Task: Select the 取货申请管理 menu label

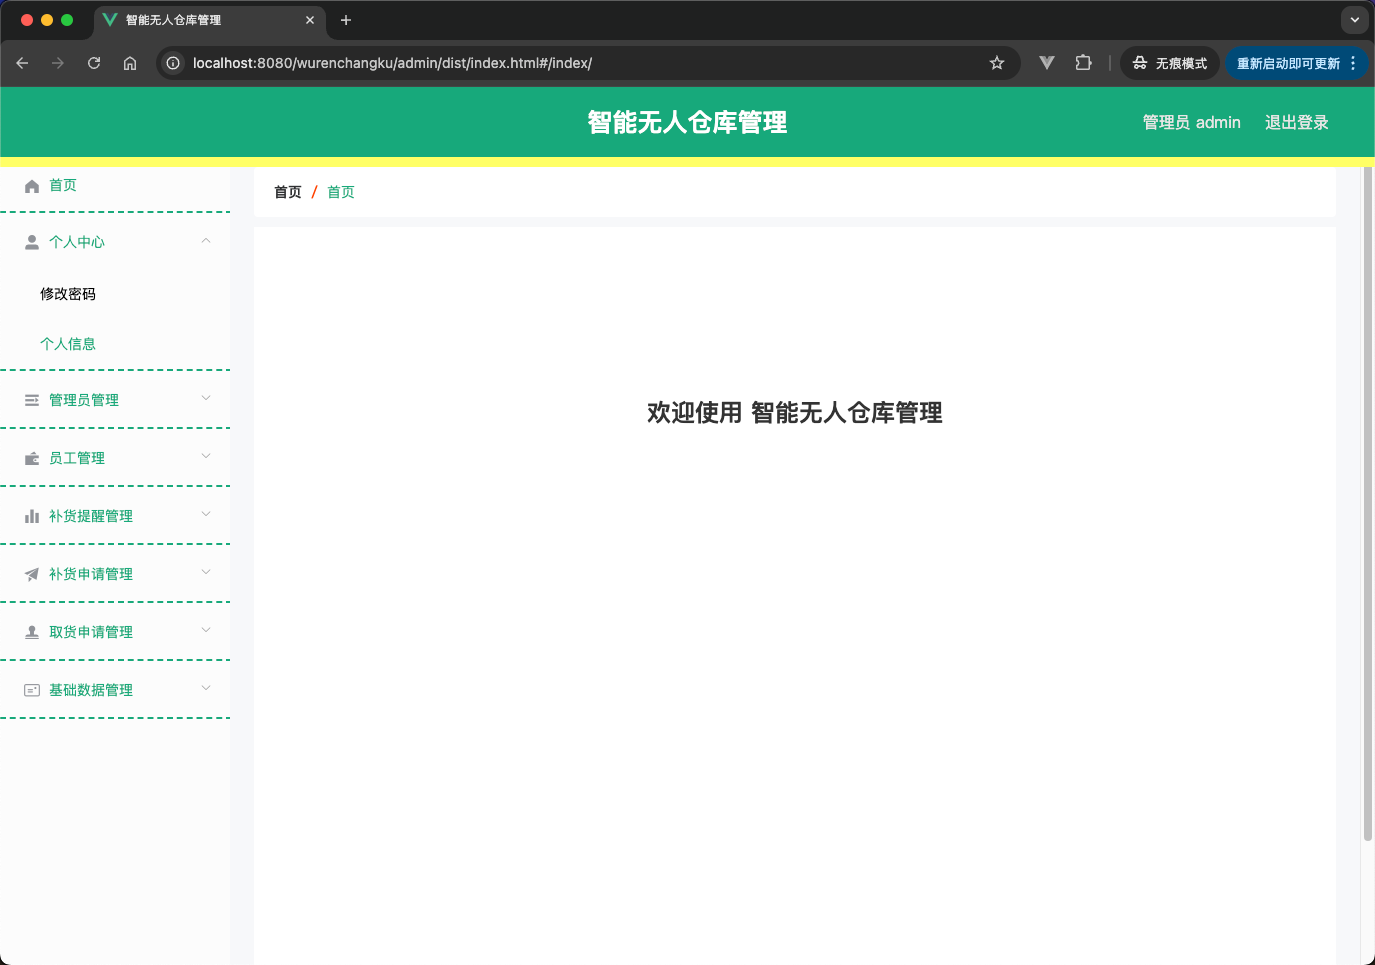Action: [91, 632]
